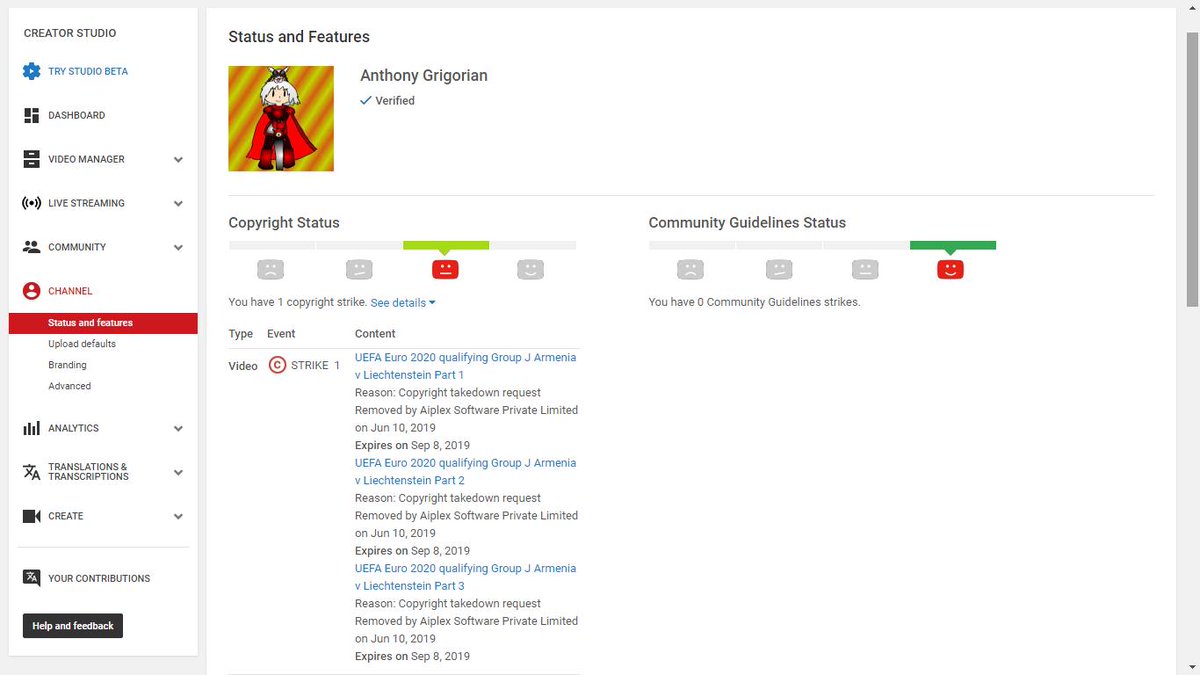Click the gray smiling face under Copyright Status
Image resolution: width=1200 pixels, height=675 pixels.
[x=530, y=269]
